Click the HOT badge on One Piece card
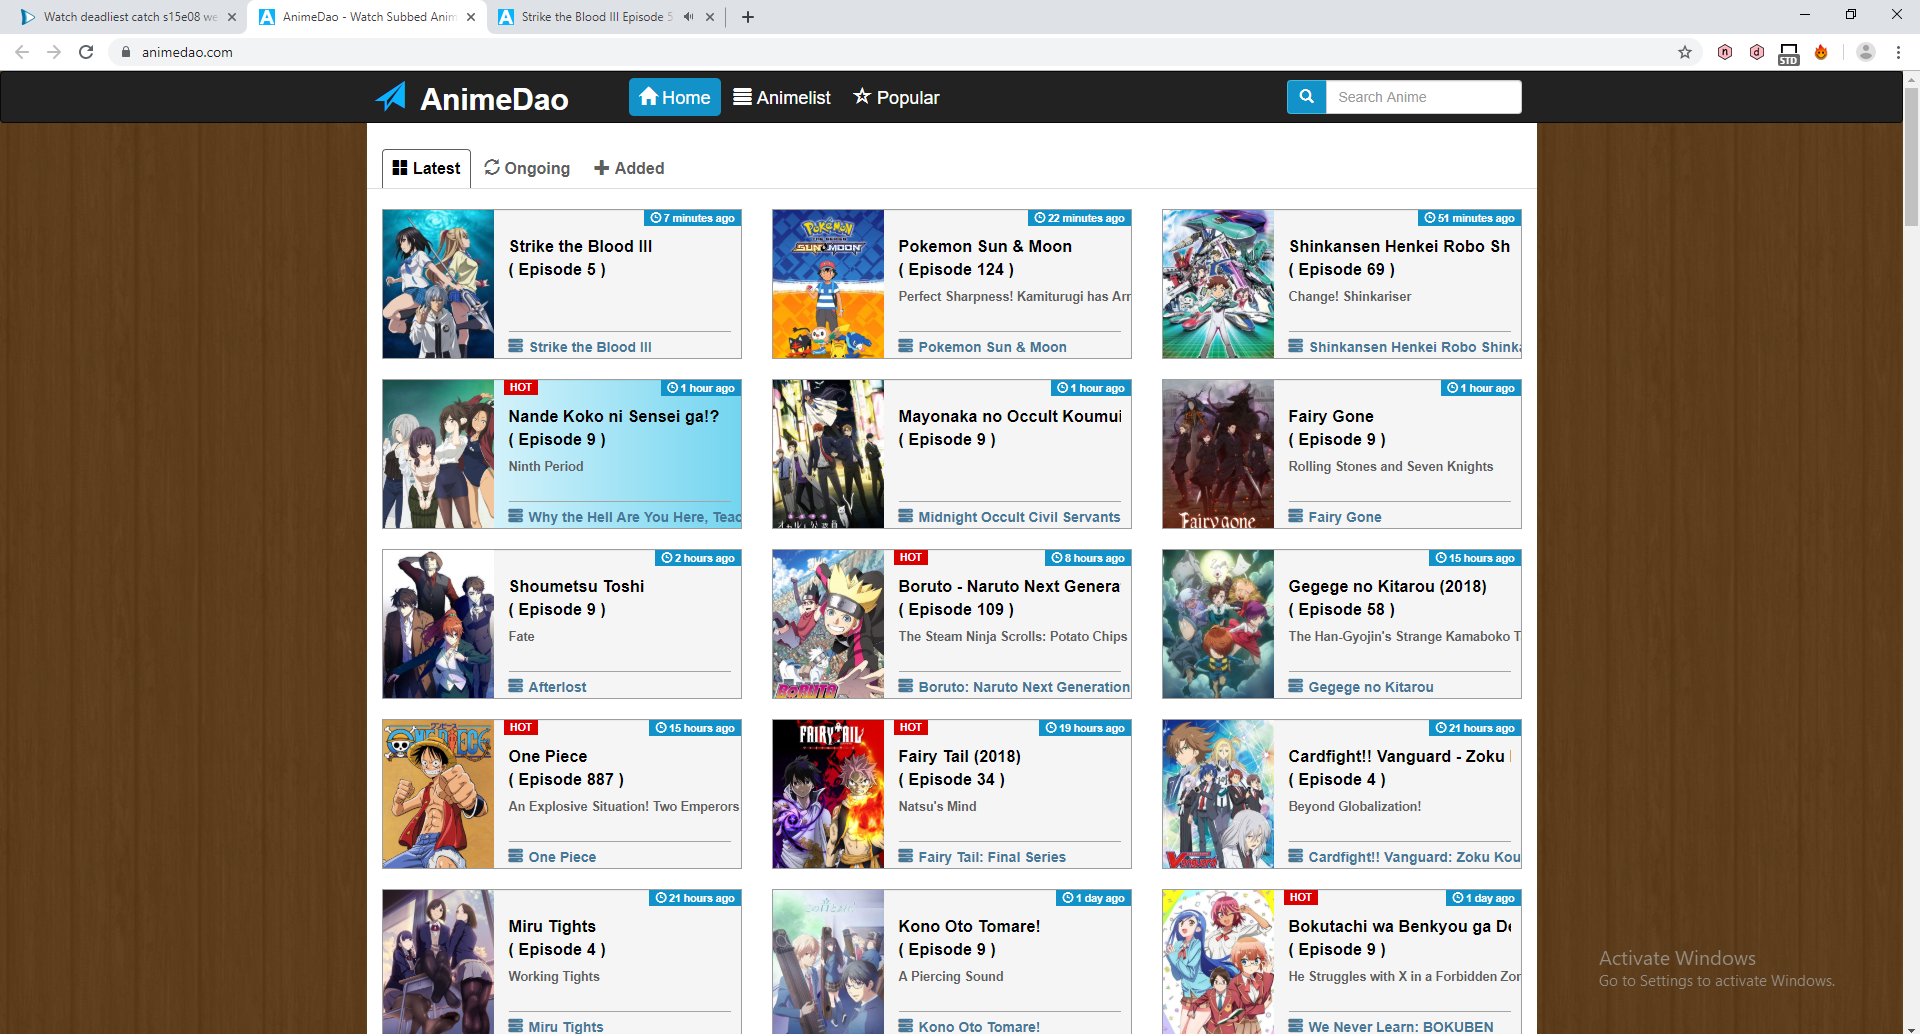Viewport: 1920px width, 1034px height. [520, 727]
